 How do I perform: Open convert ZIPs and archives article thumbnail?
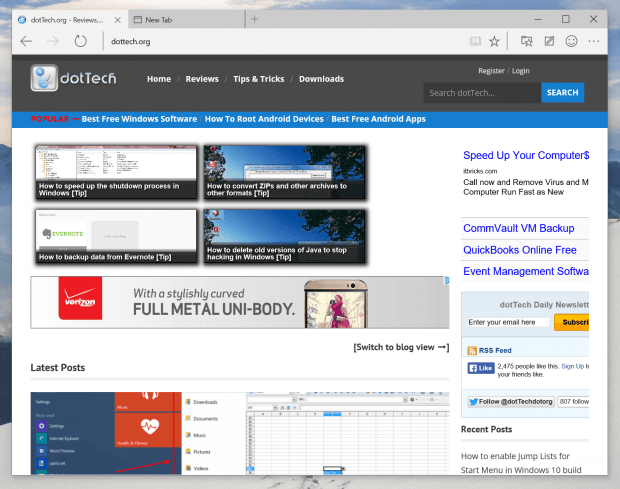[x=284, y=172]
